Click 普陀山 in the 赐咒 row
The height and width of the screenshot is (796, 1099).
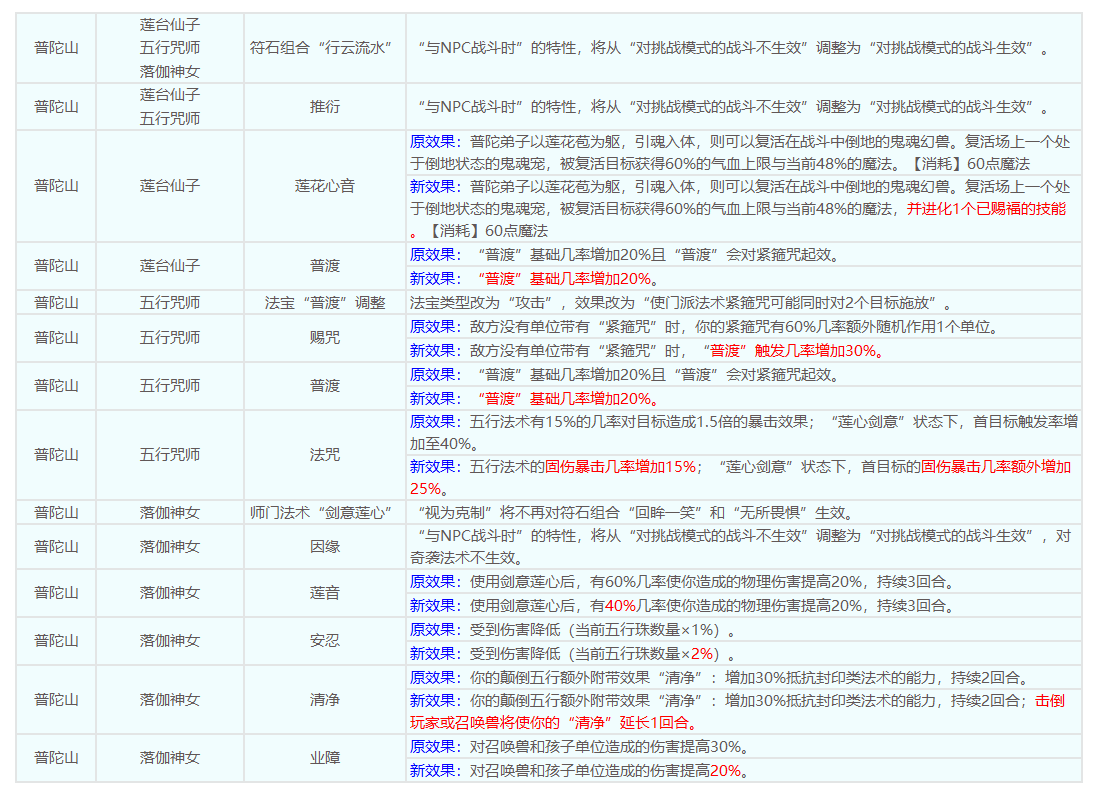pyautogui.click(x=56, y=338)
